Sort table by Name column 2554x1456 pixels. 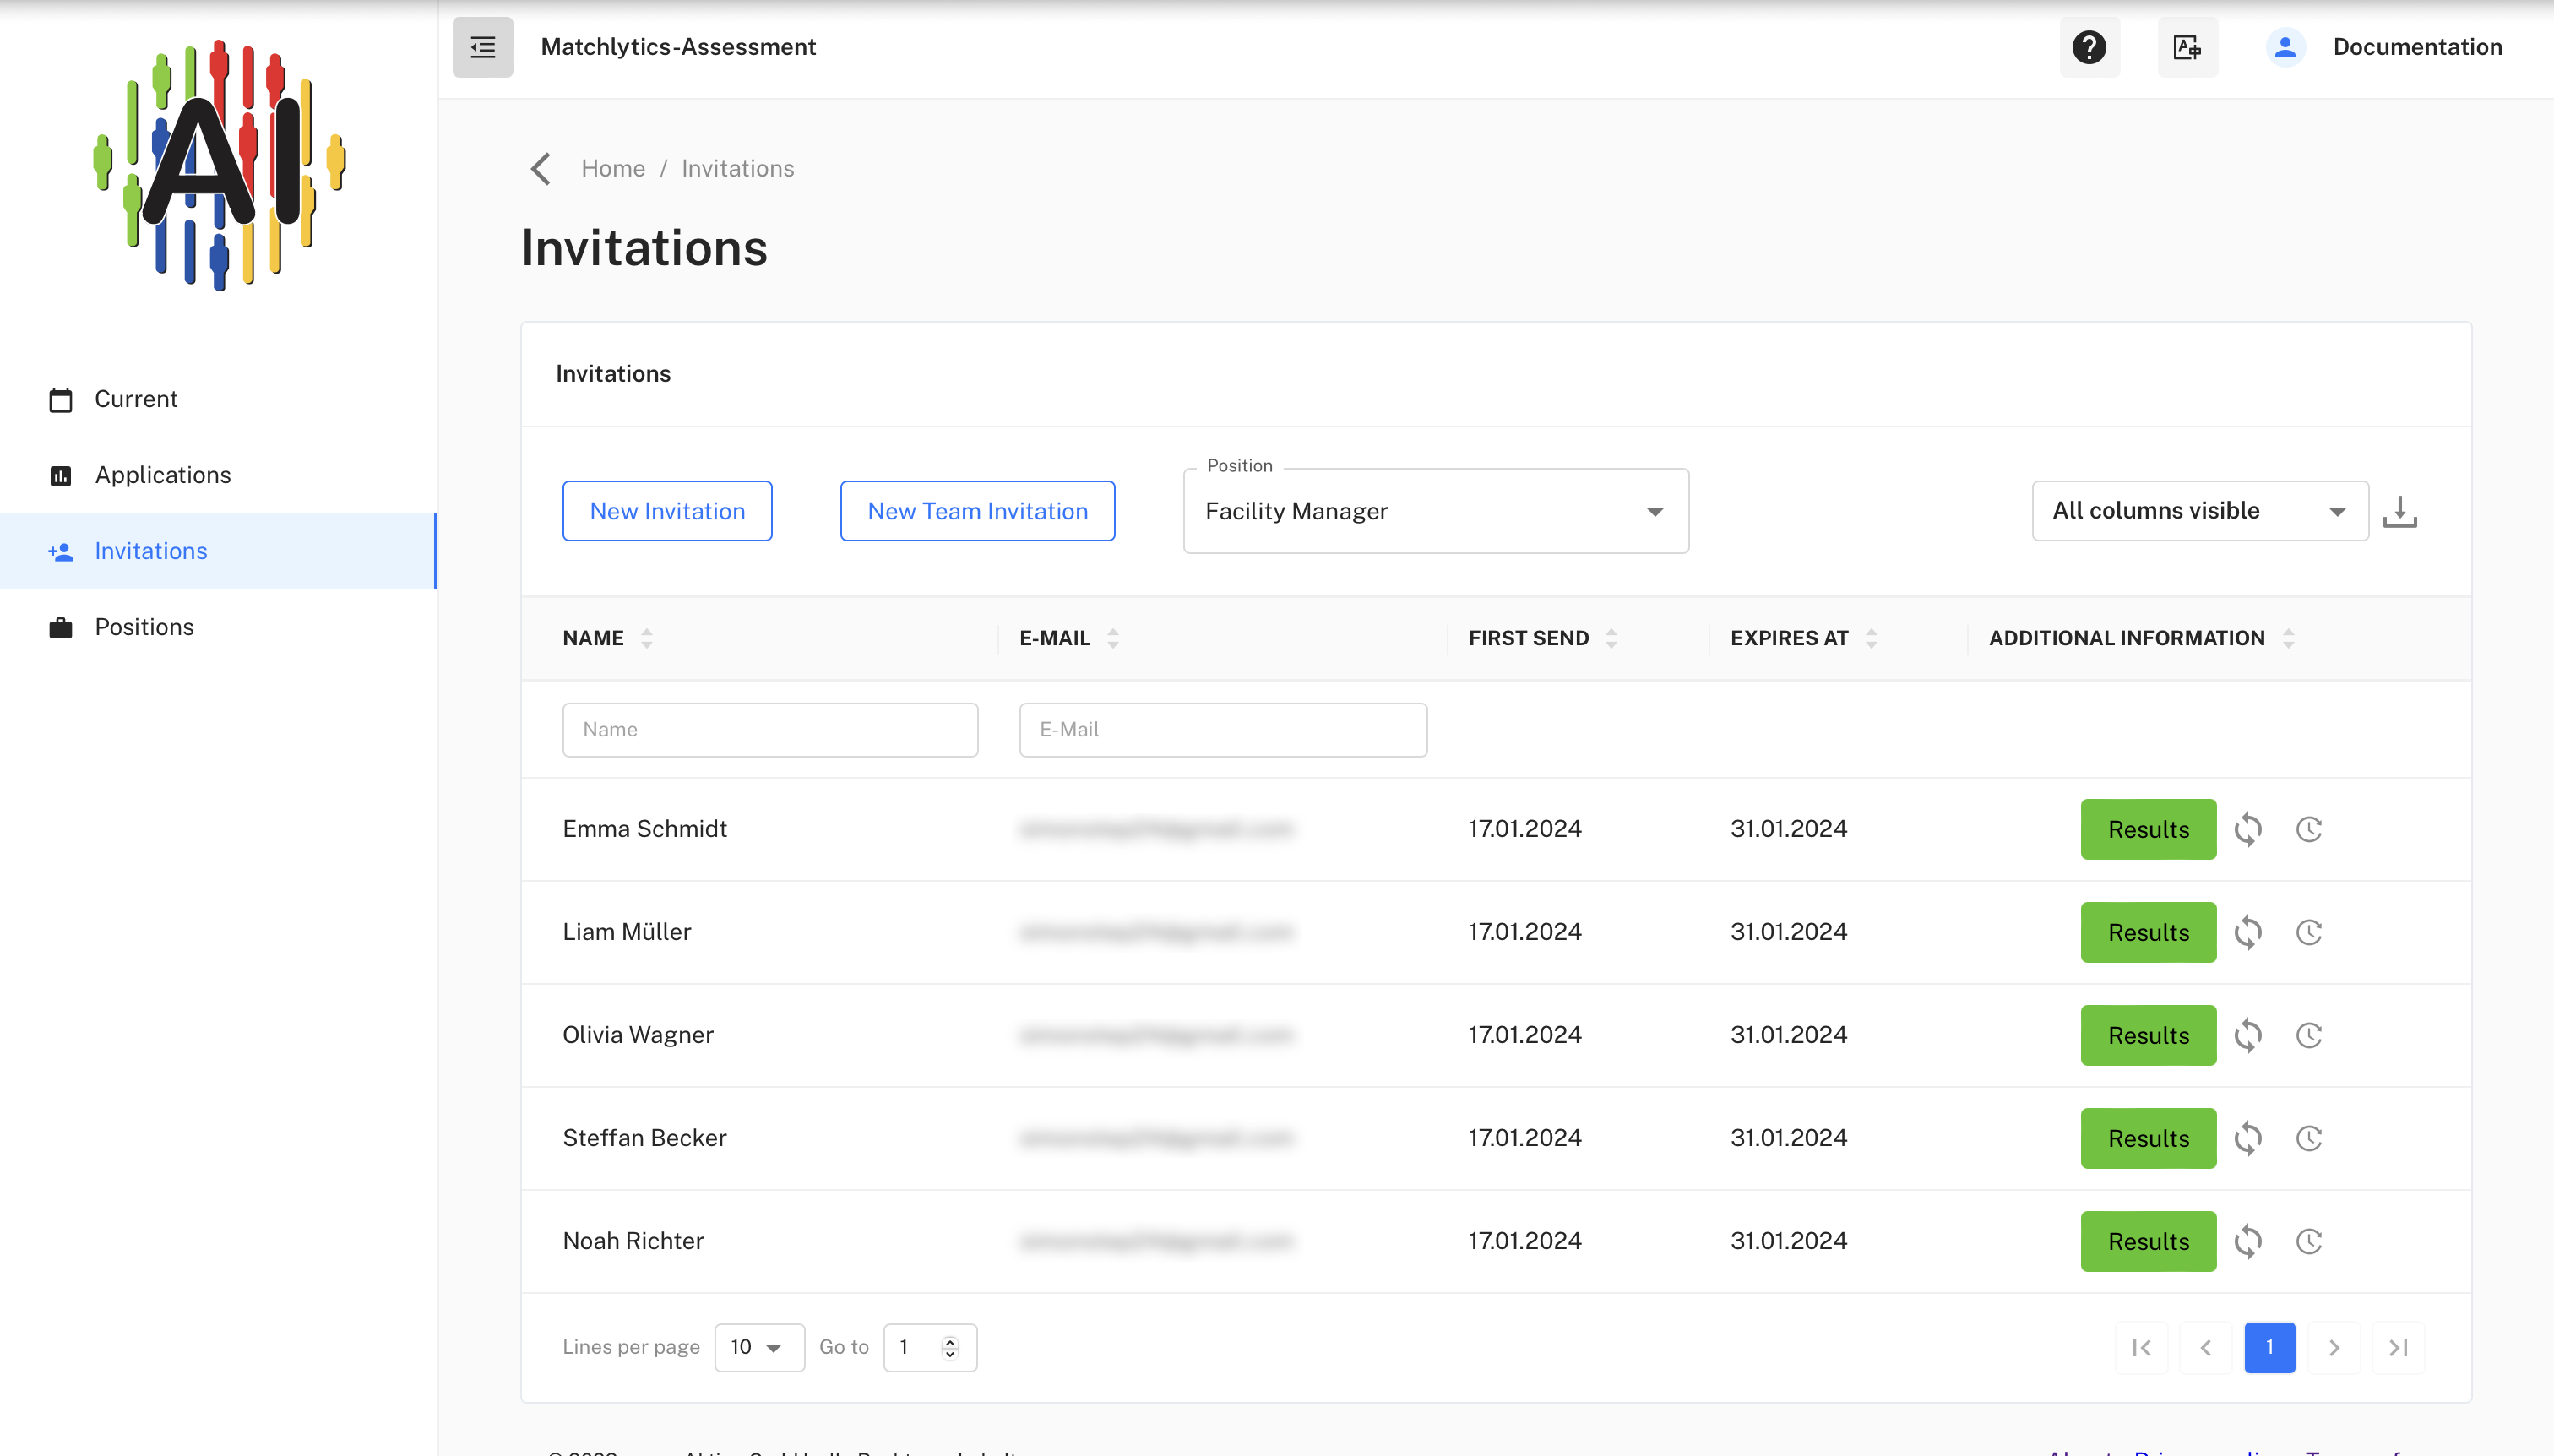(x=647, y=638)
